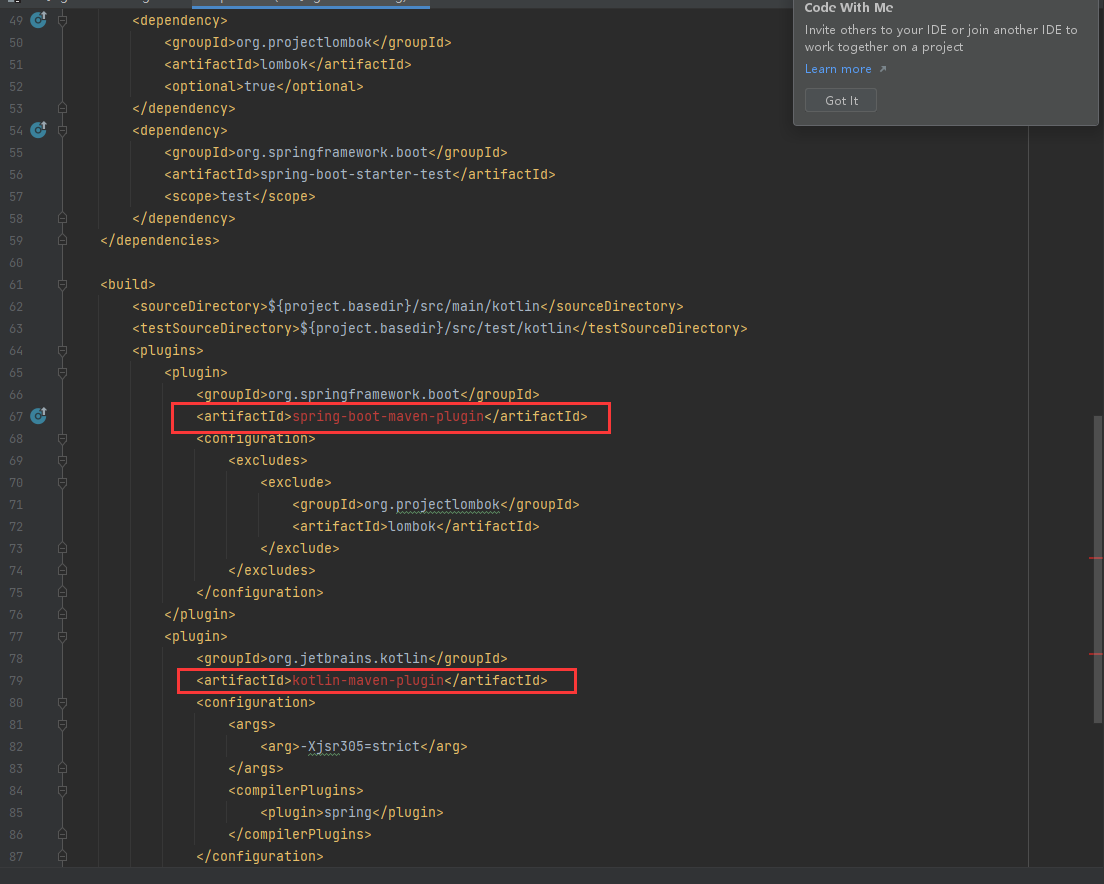The width and height of the screenshot is (1104, 884).
Task: Click 'org.jetbrains.kotlin' groupId text
Action: click(348, 659)
